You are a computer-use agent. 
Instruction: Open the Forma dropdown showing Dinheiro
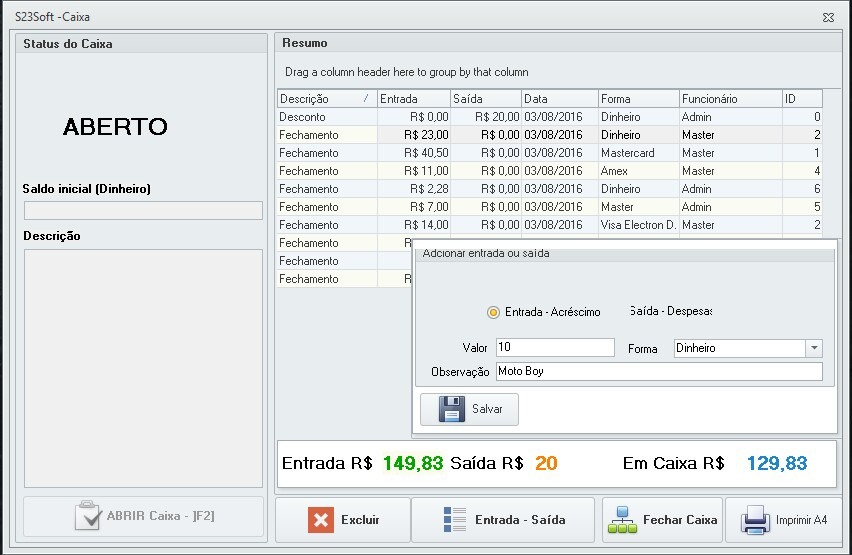814,348
